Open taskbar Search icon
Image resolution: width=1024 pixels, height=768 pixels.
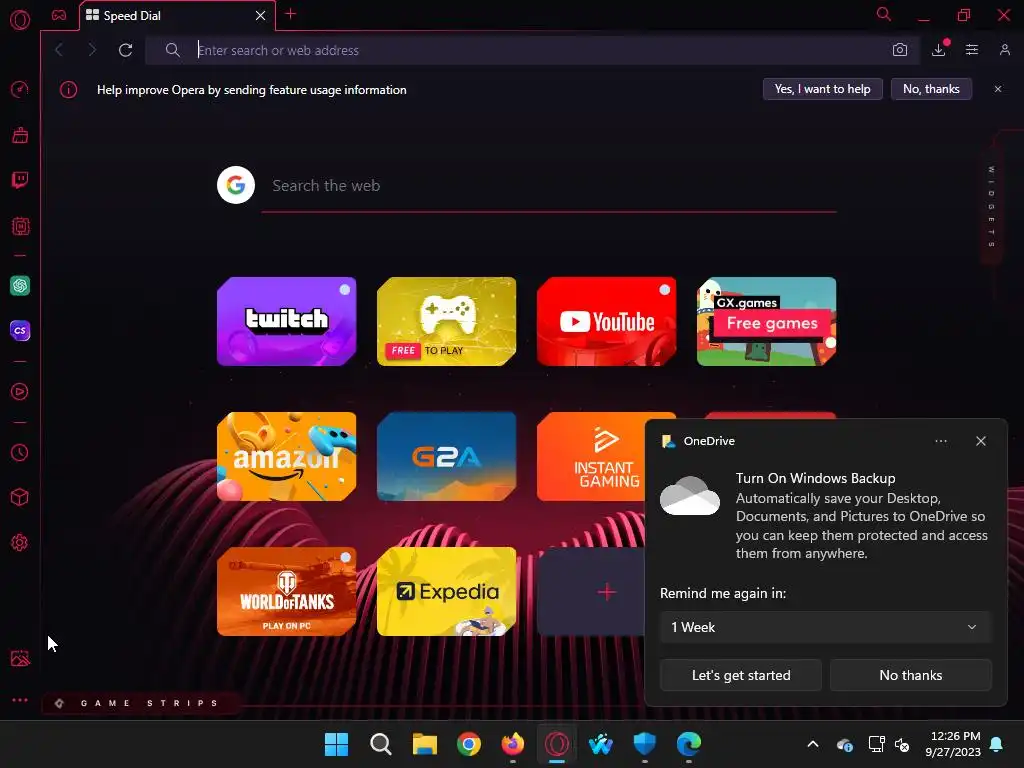click(x=381, y=744)
